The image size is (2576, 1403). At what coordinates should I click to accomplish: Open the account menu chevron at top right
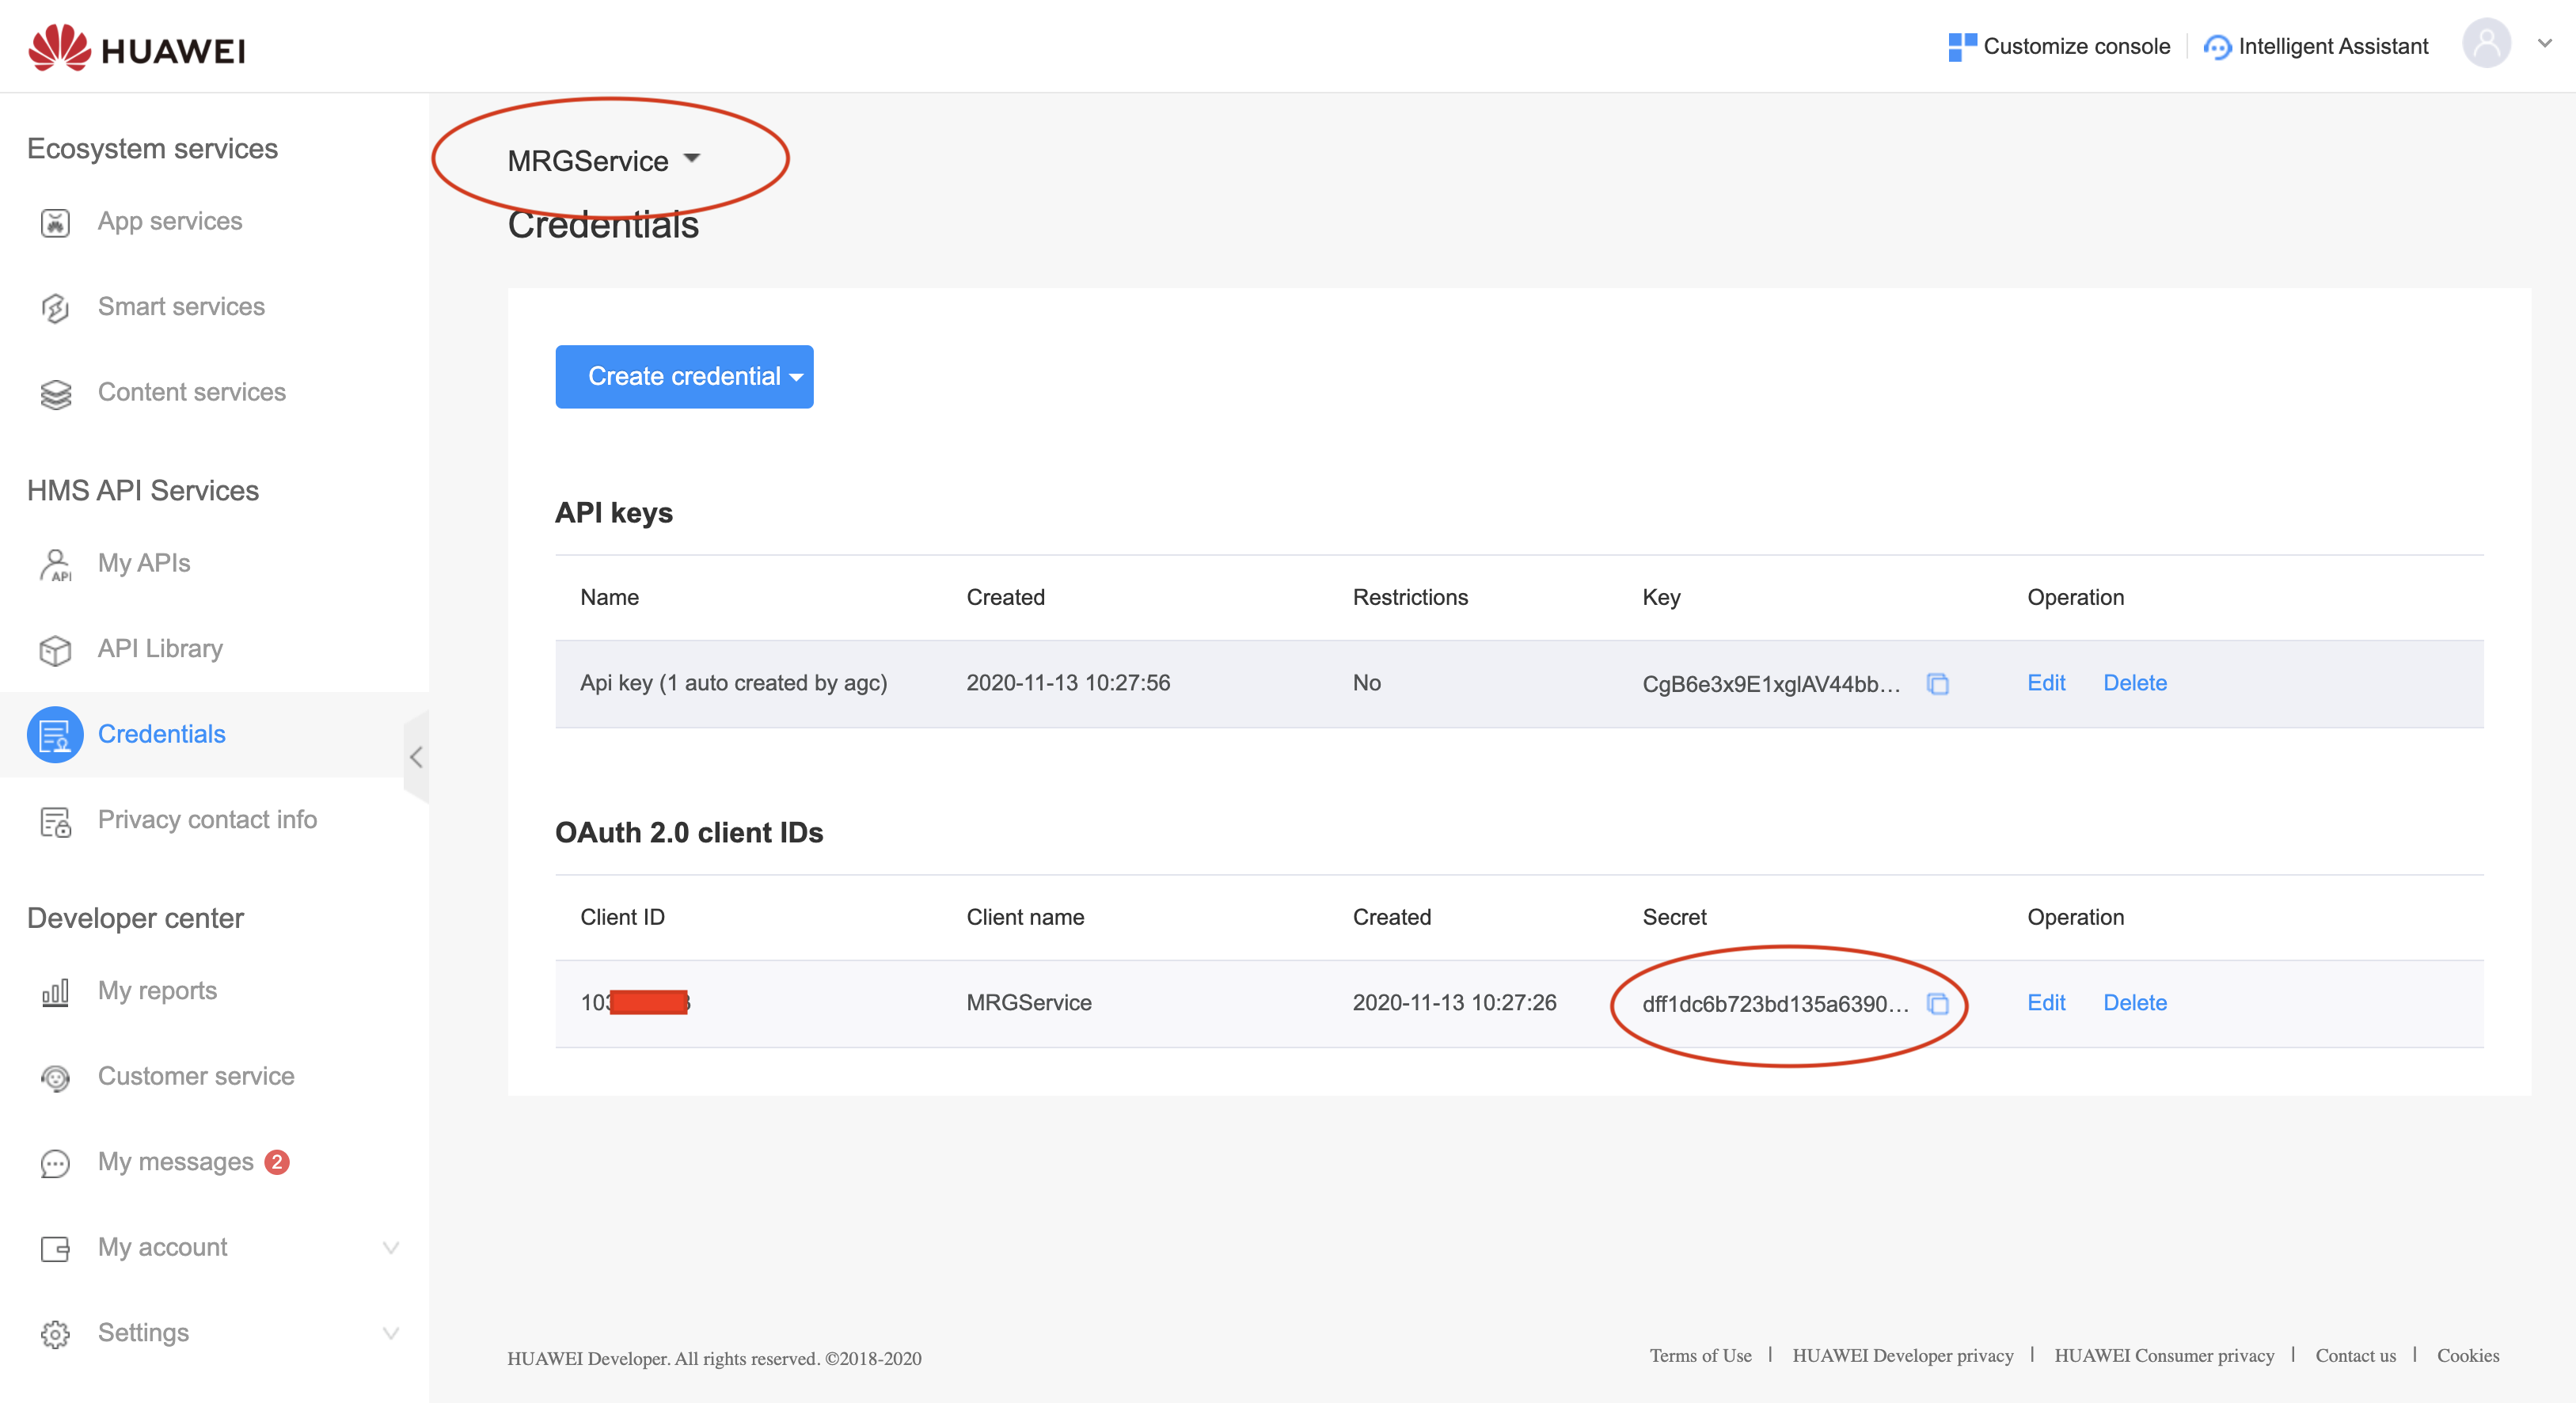pyautogui.click(x=2544, y=44)
